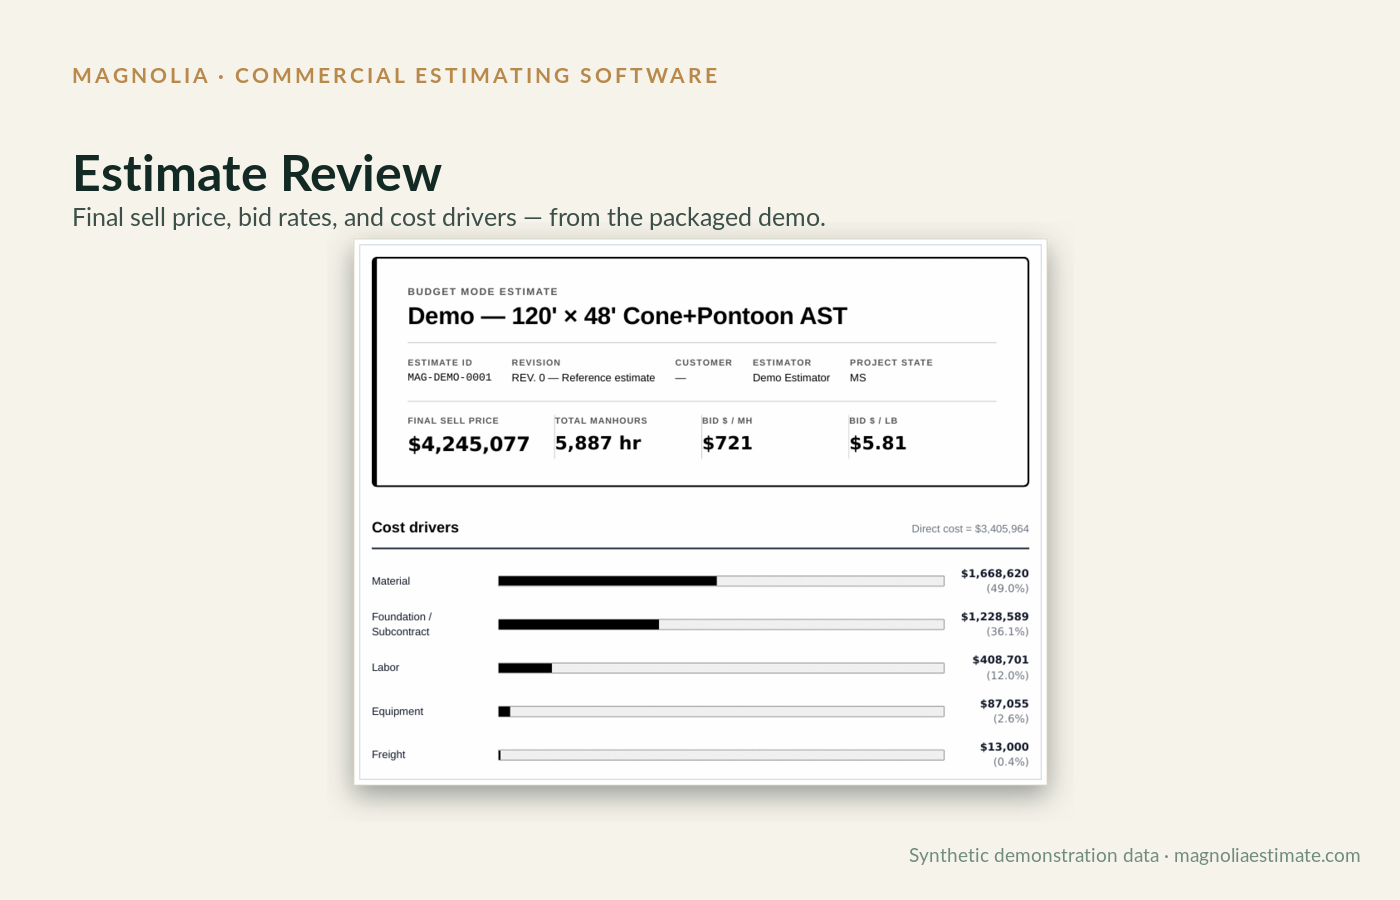This screenshot has height=900, width=1400.
Task: Click the 'REVISION' field label
Action: pos(536,363)
